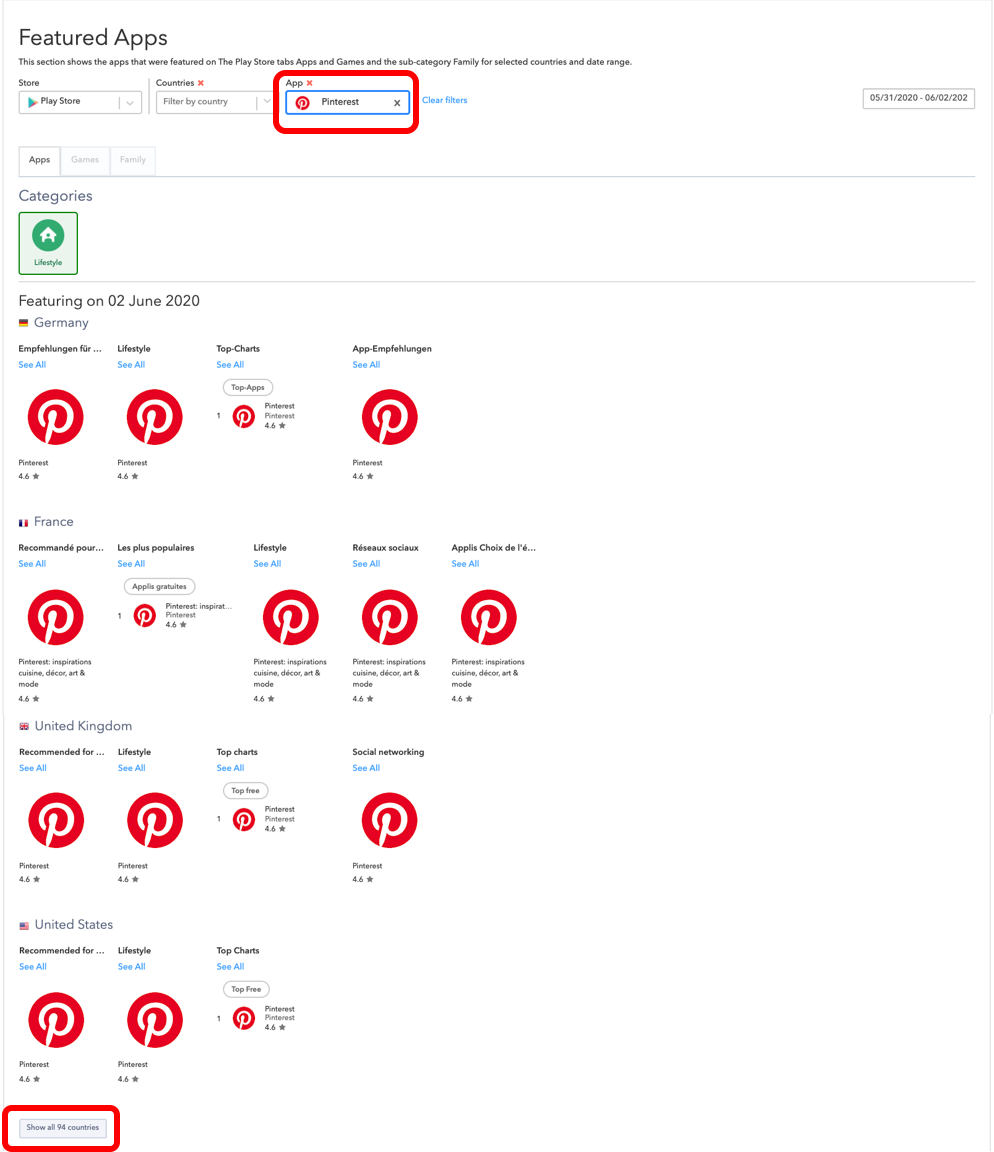
Task: Click Pinterest icon under Empfehlungen für
Action: pyautogui.click(x=55, y=417)
